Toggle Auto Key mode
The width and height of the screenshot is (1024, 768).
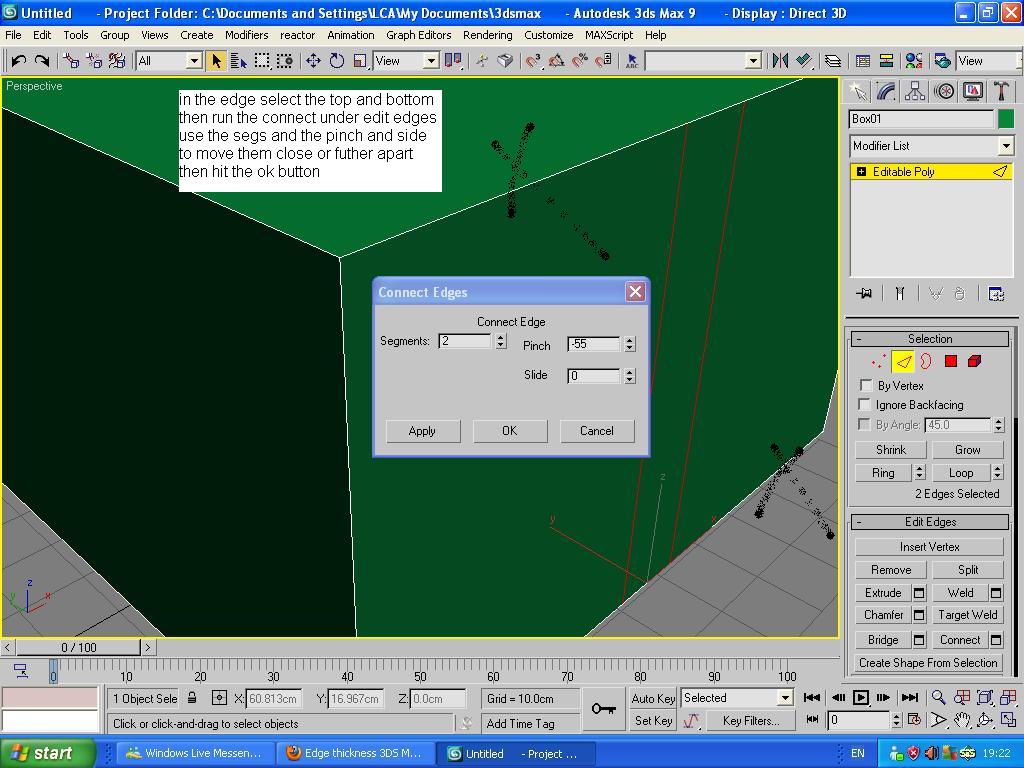point(653,698)
